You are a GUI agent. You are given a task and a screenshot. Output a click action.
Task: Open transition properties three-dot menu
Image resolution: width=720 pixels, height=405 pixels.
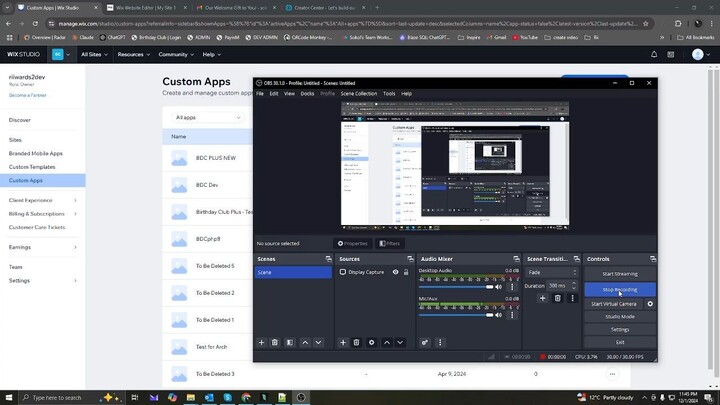click(x=572, y=298)
